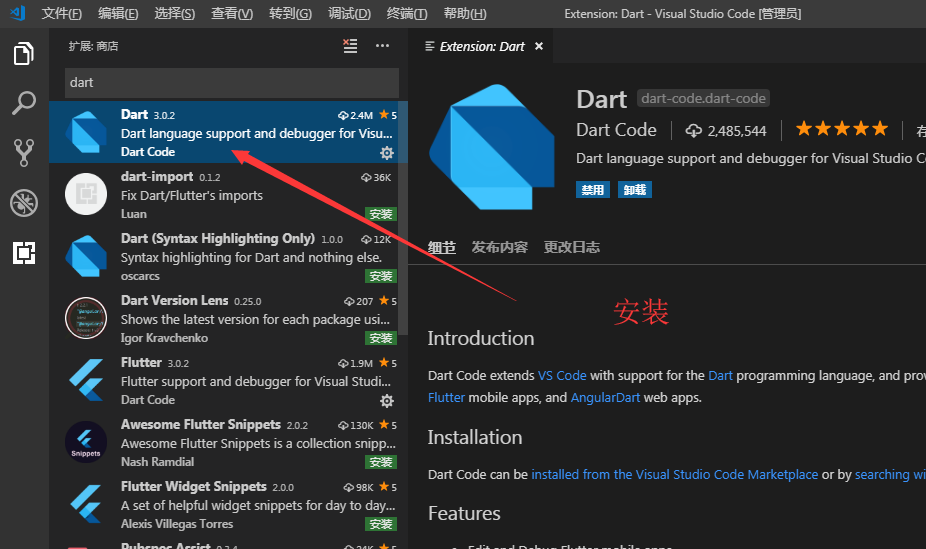Switch to the 更改日志 changelog tab
The height and width of the screenshot is (549, 926).
[x=572, y=247]
